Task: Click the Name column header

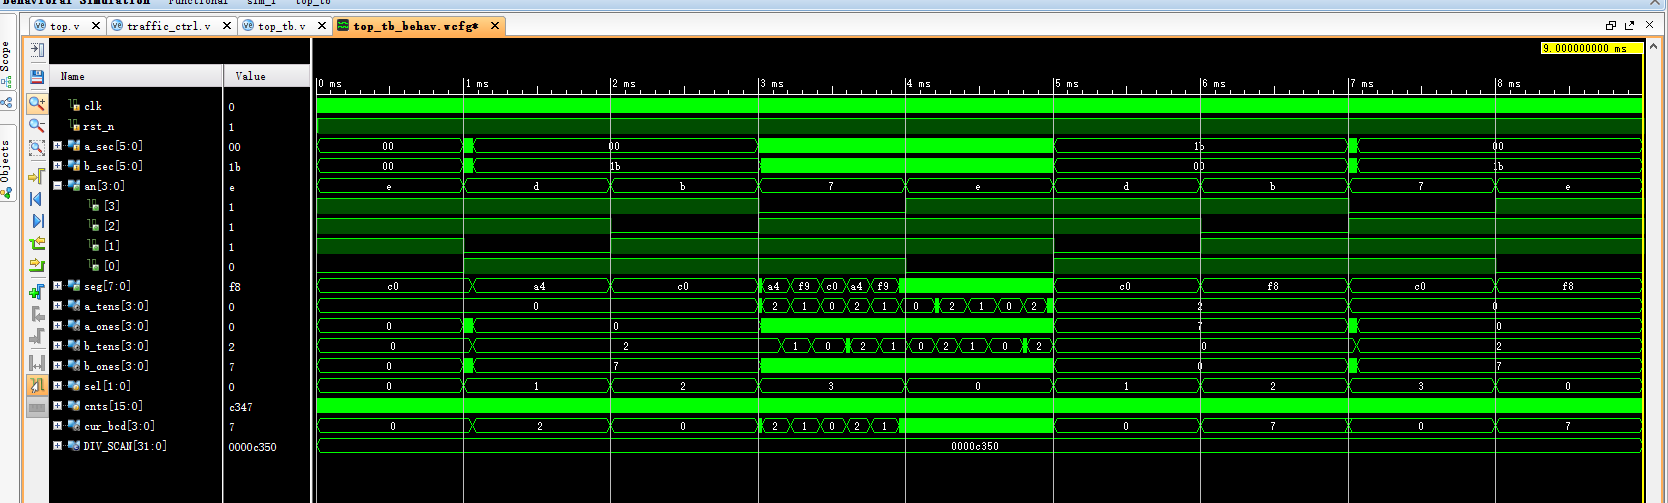Action: tap(136, 76)
